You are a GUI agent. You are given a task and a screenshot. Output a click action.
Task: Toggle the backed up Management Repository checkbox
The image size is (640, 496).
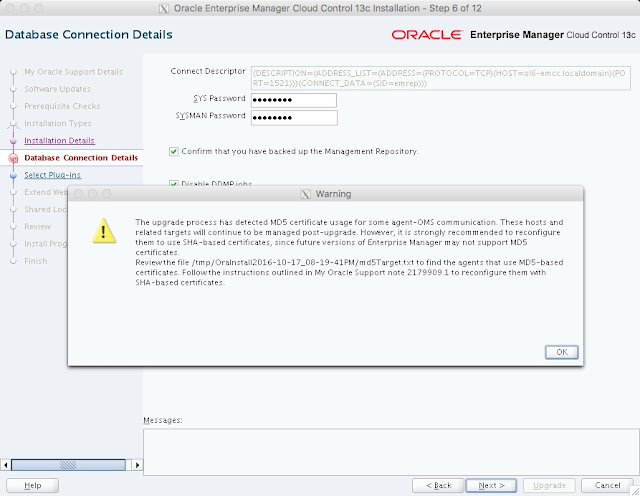pyautogui.click(x=174, y=151)
